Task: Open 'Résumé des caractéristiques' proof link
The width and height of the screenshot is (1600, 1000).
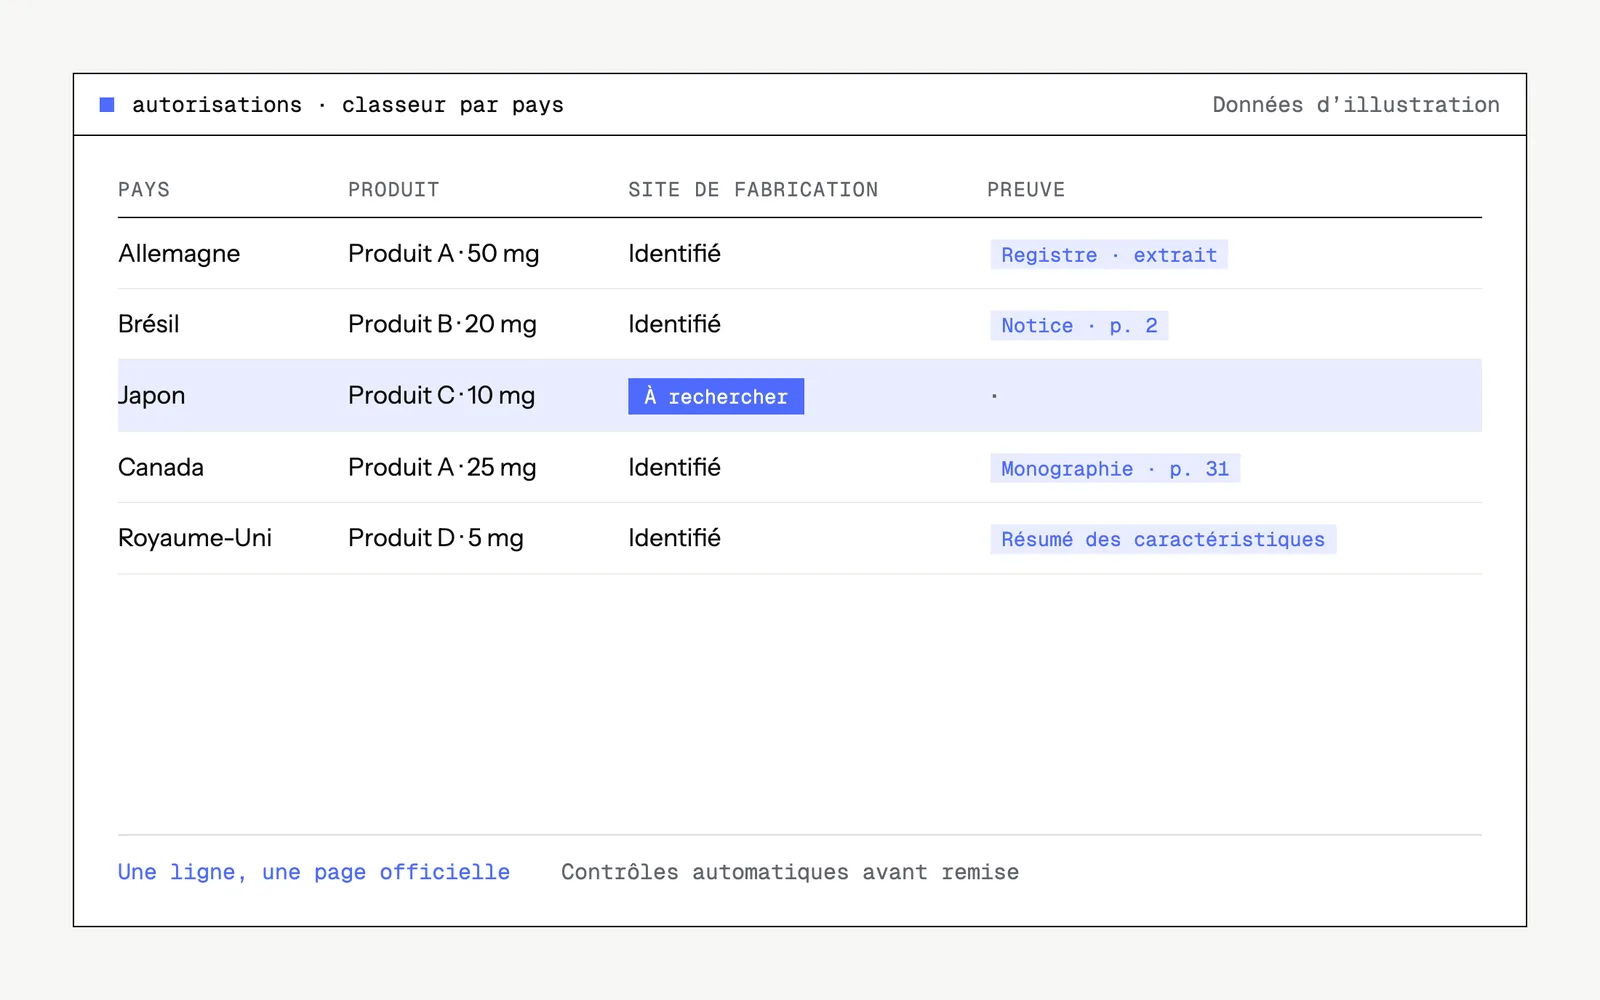Action: click(1163, 540)
